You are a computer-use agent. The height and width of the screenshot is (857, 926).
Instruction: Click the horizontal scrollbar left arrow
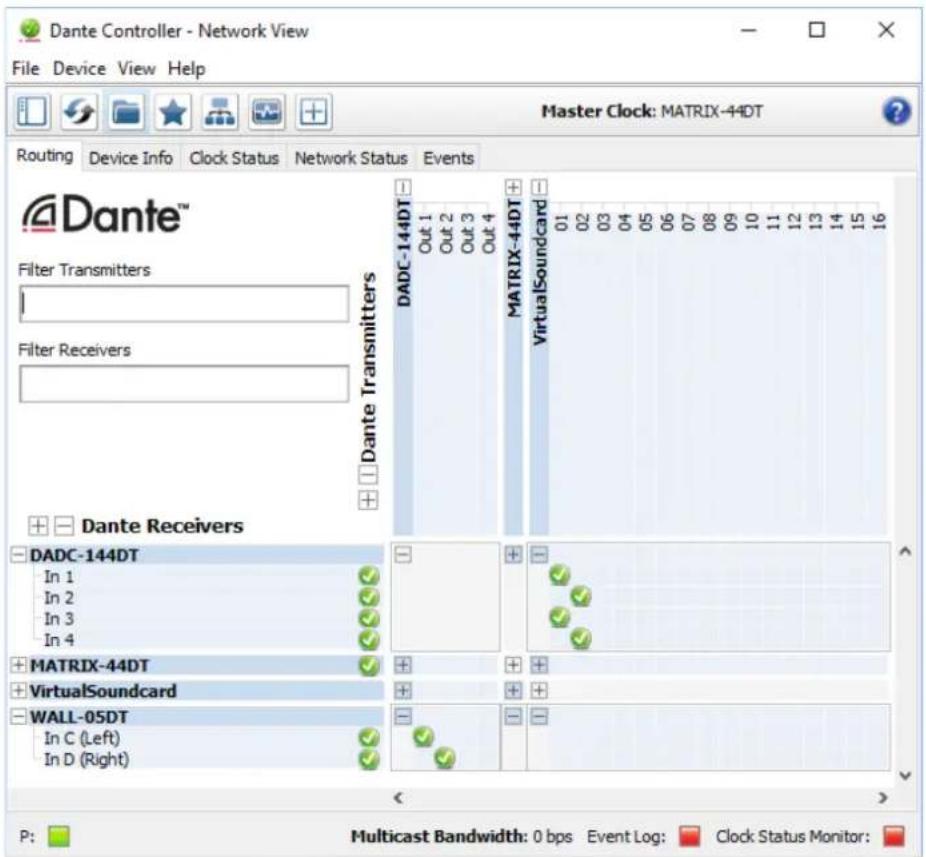(x=399, y=798)
